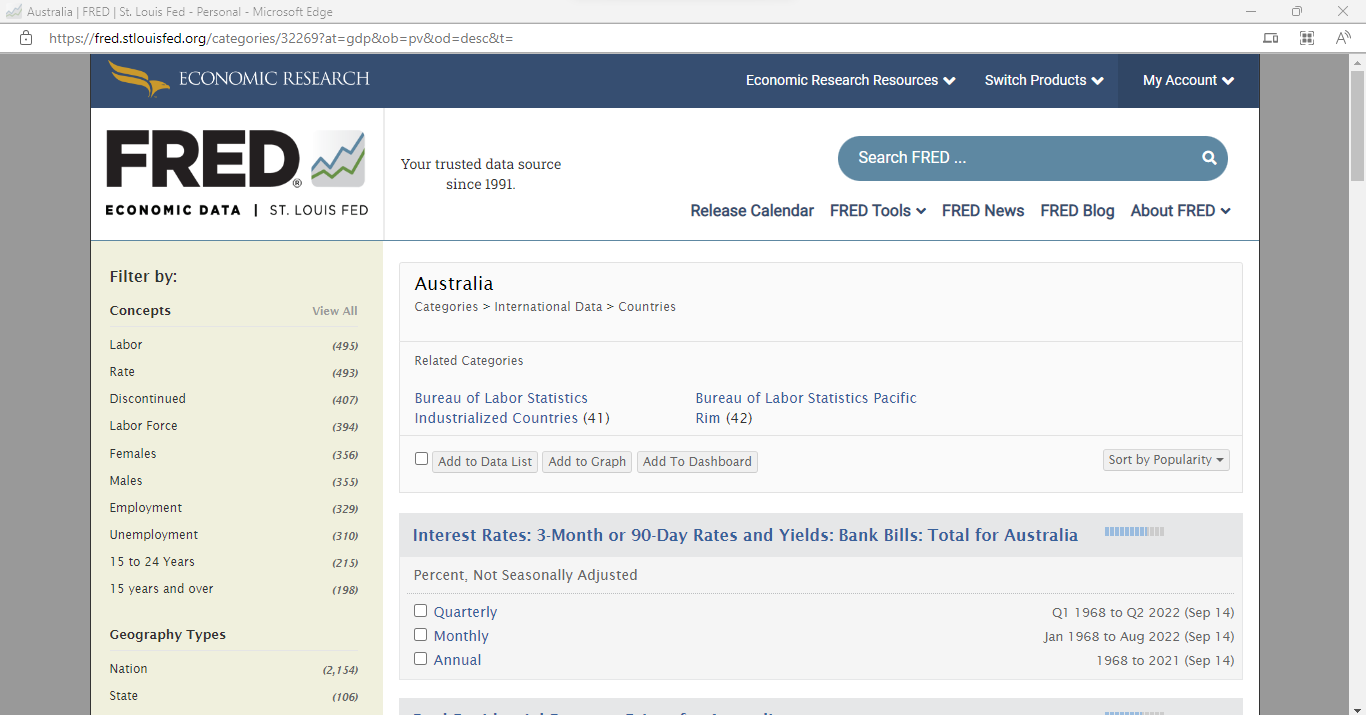
Task: Click the search magnifier icon
Action: [1209, 158]
